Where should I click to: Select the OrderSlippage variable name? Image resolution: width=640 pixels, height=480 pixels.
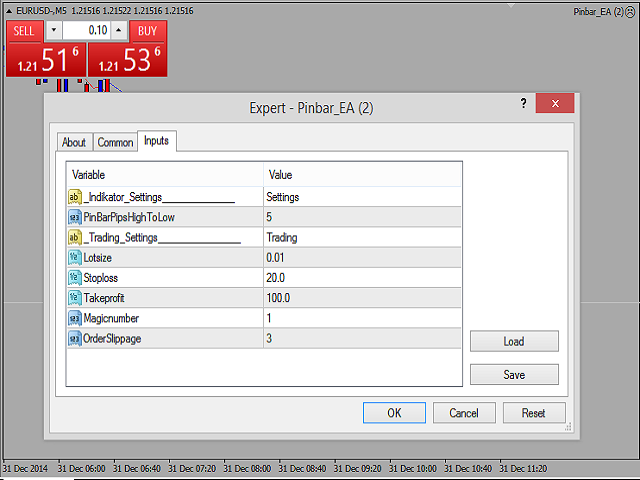click(112, 339)
